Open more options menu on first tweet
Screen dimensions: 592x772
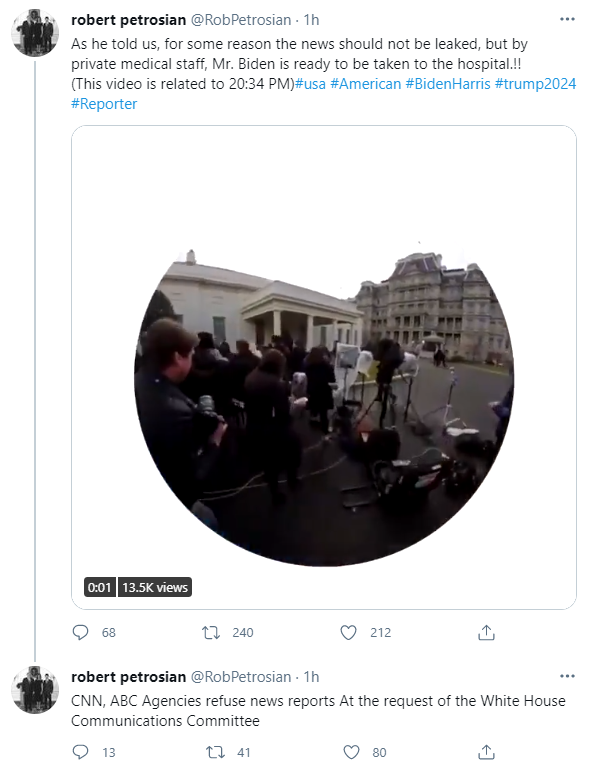567,19
